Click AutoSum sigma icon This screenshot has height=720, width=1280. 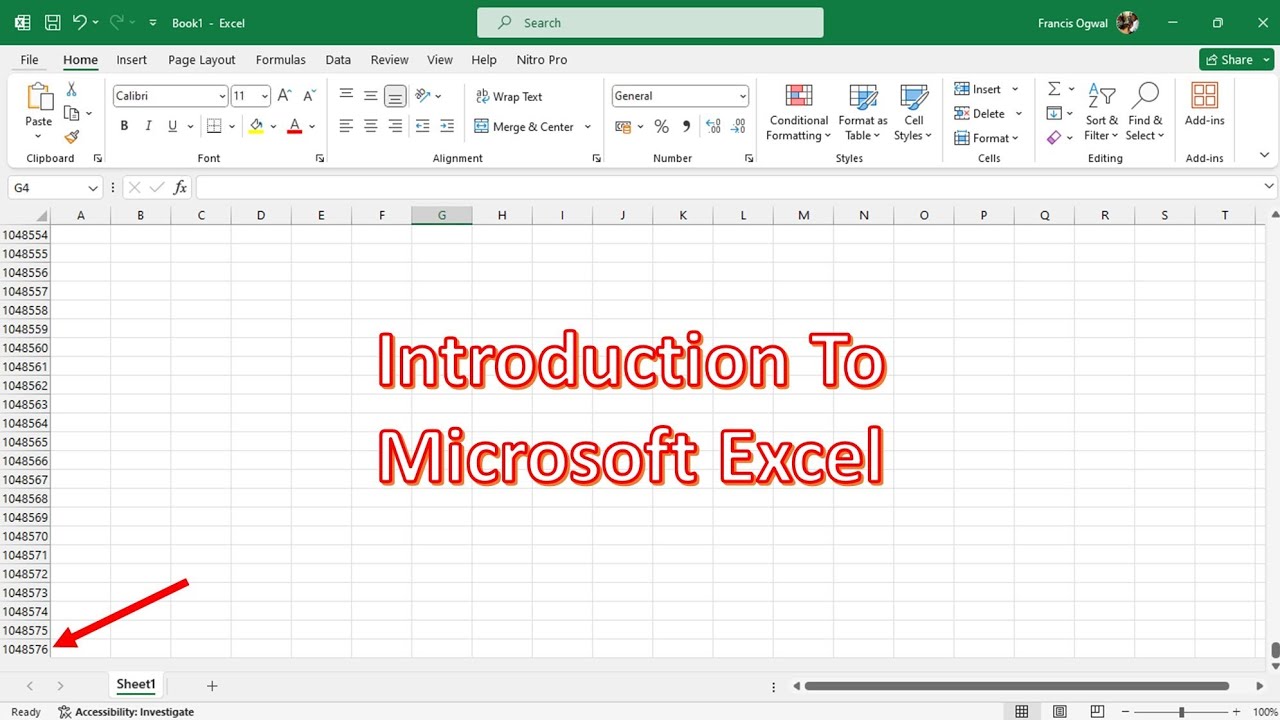1054,89
